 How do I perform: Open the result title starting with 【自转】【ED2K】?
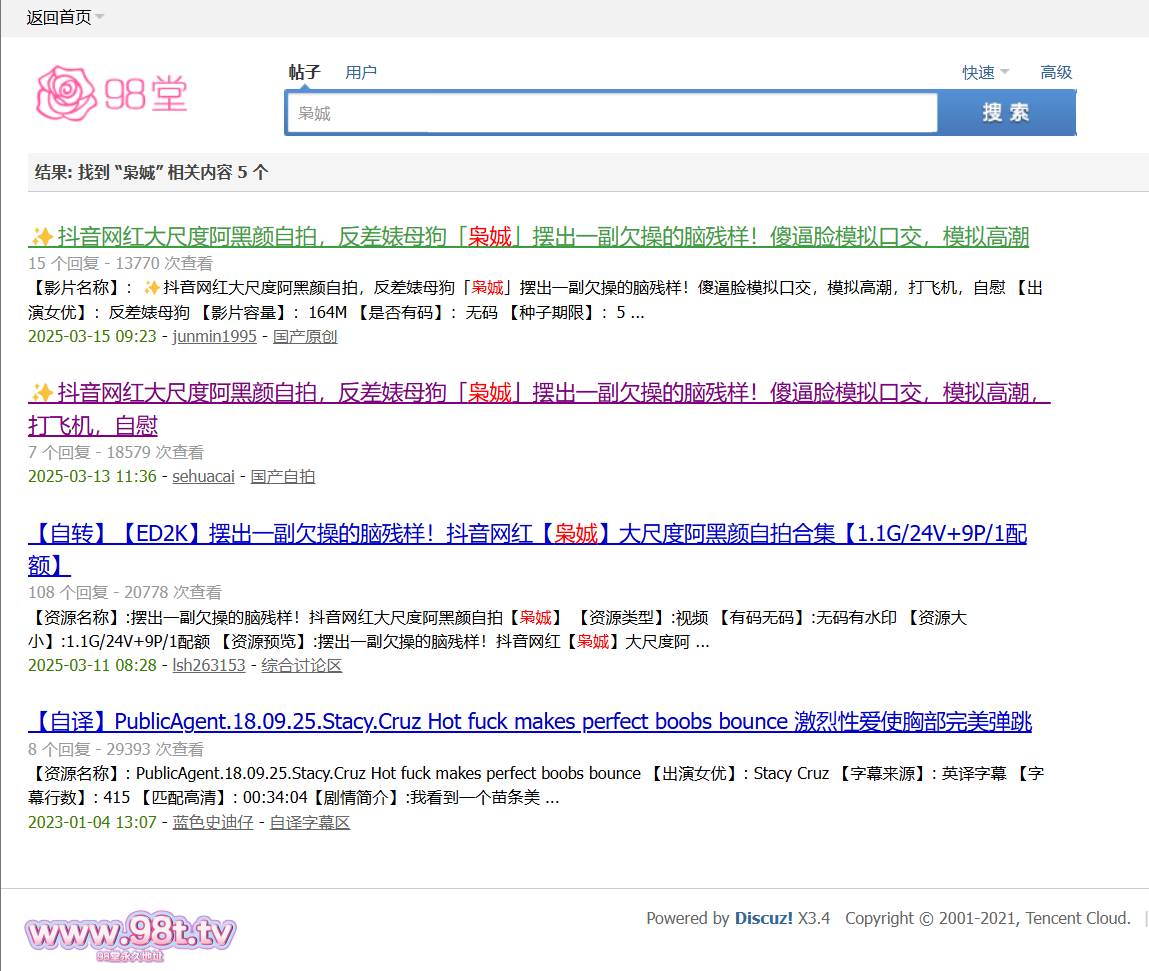tap(527, 534)
